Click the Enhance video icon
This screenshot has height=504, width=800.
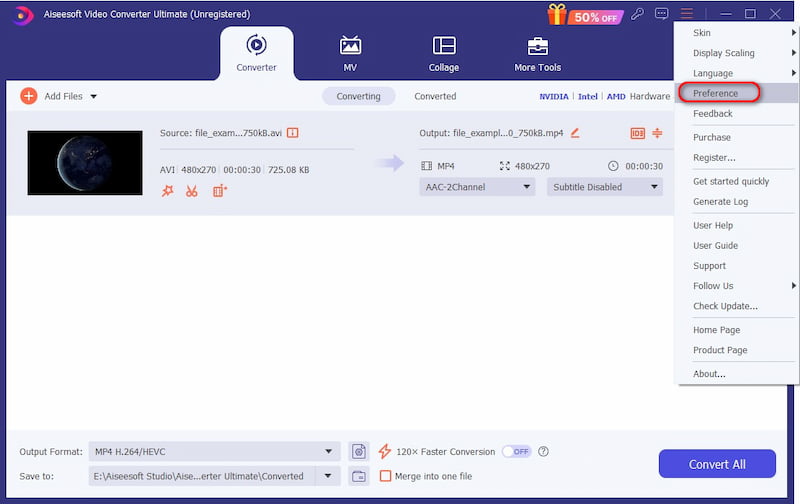[219, 191]
